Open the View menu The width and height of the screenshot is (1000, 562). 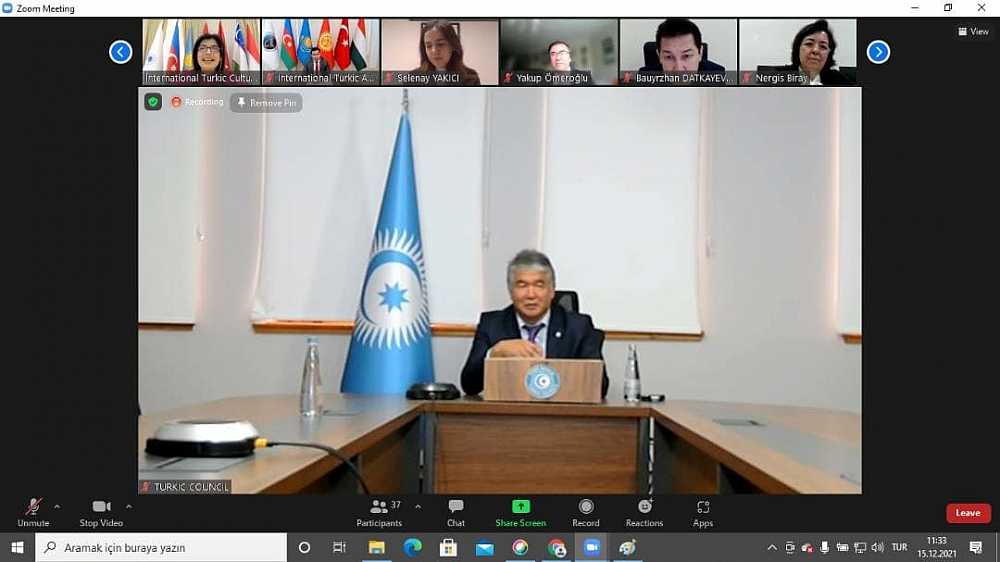tap(973, 31)
